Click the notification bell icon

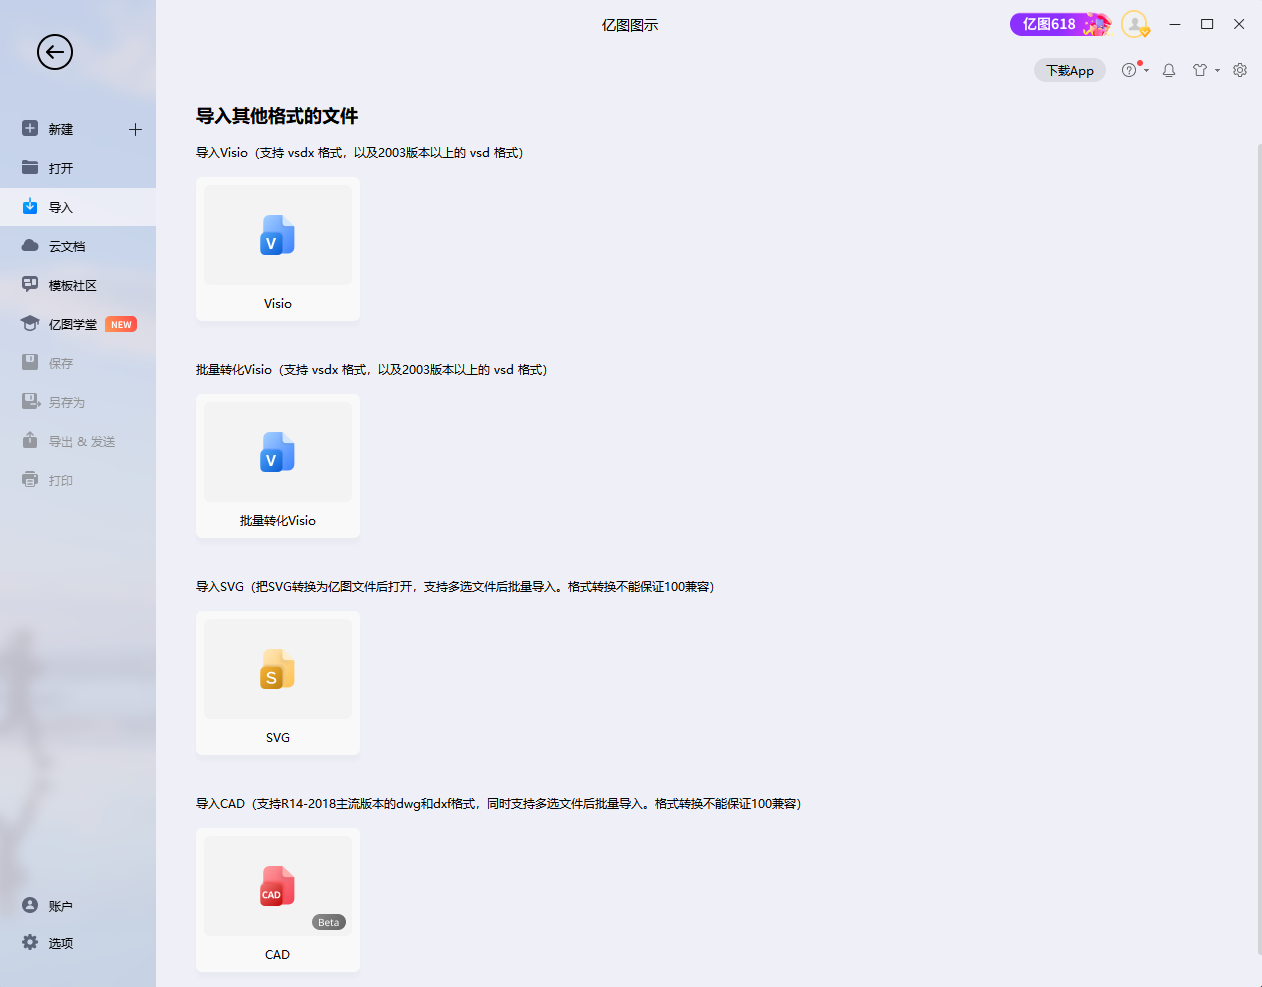click(1169, 70)
